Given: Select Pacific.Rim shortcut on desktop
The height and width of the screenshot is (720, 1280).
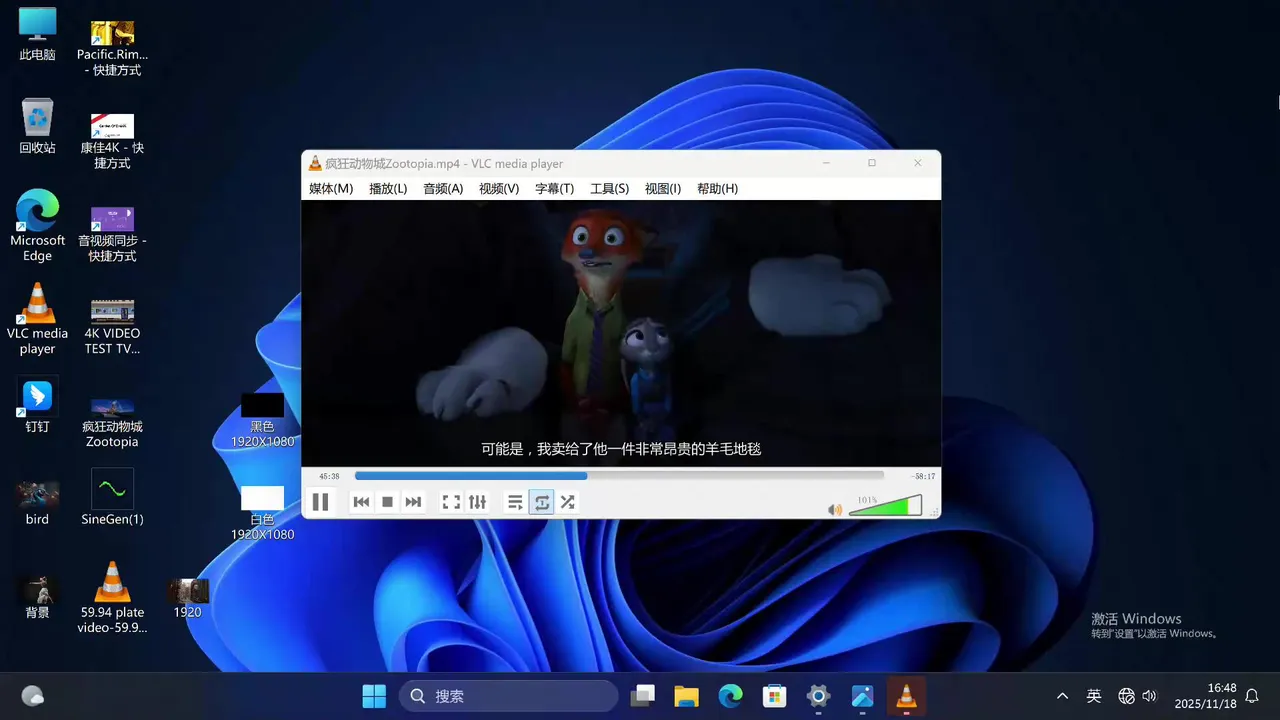Looking at the screenshot, I should pyautogui.click(x=112, y=48).
